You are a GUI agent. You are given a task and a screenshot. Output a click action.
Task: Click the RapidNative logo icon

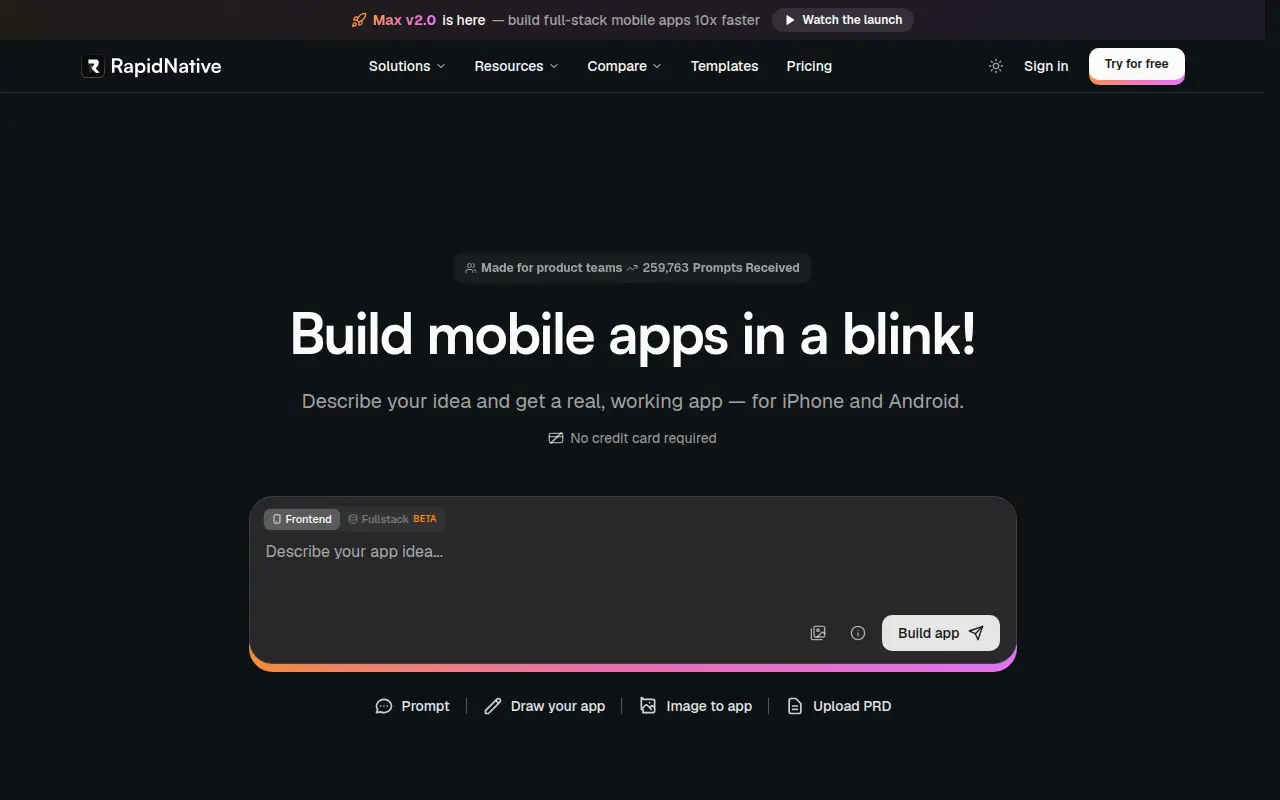tap(93, 66)
